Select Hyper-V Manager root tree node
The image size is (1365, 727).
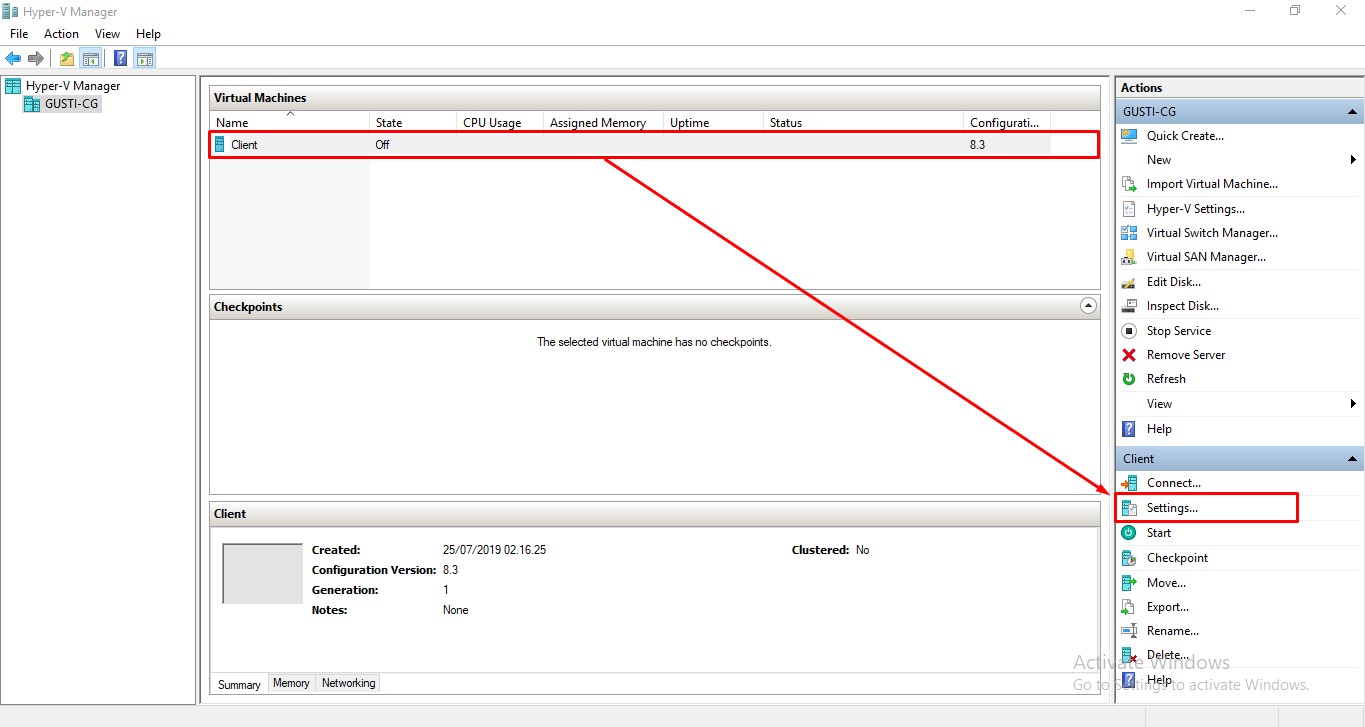[73, 86]
